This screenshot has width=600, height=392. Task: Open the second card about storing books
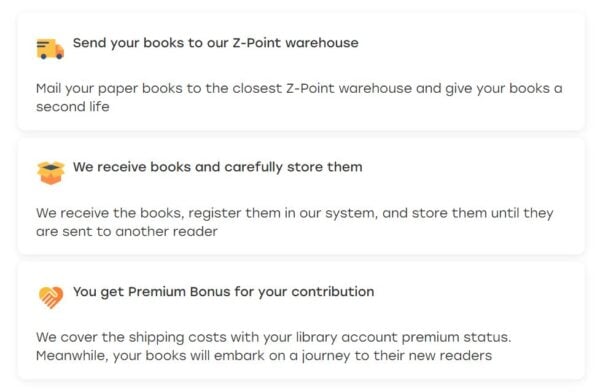click(x=301, y=196)
